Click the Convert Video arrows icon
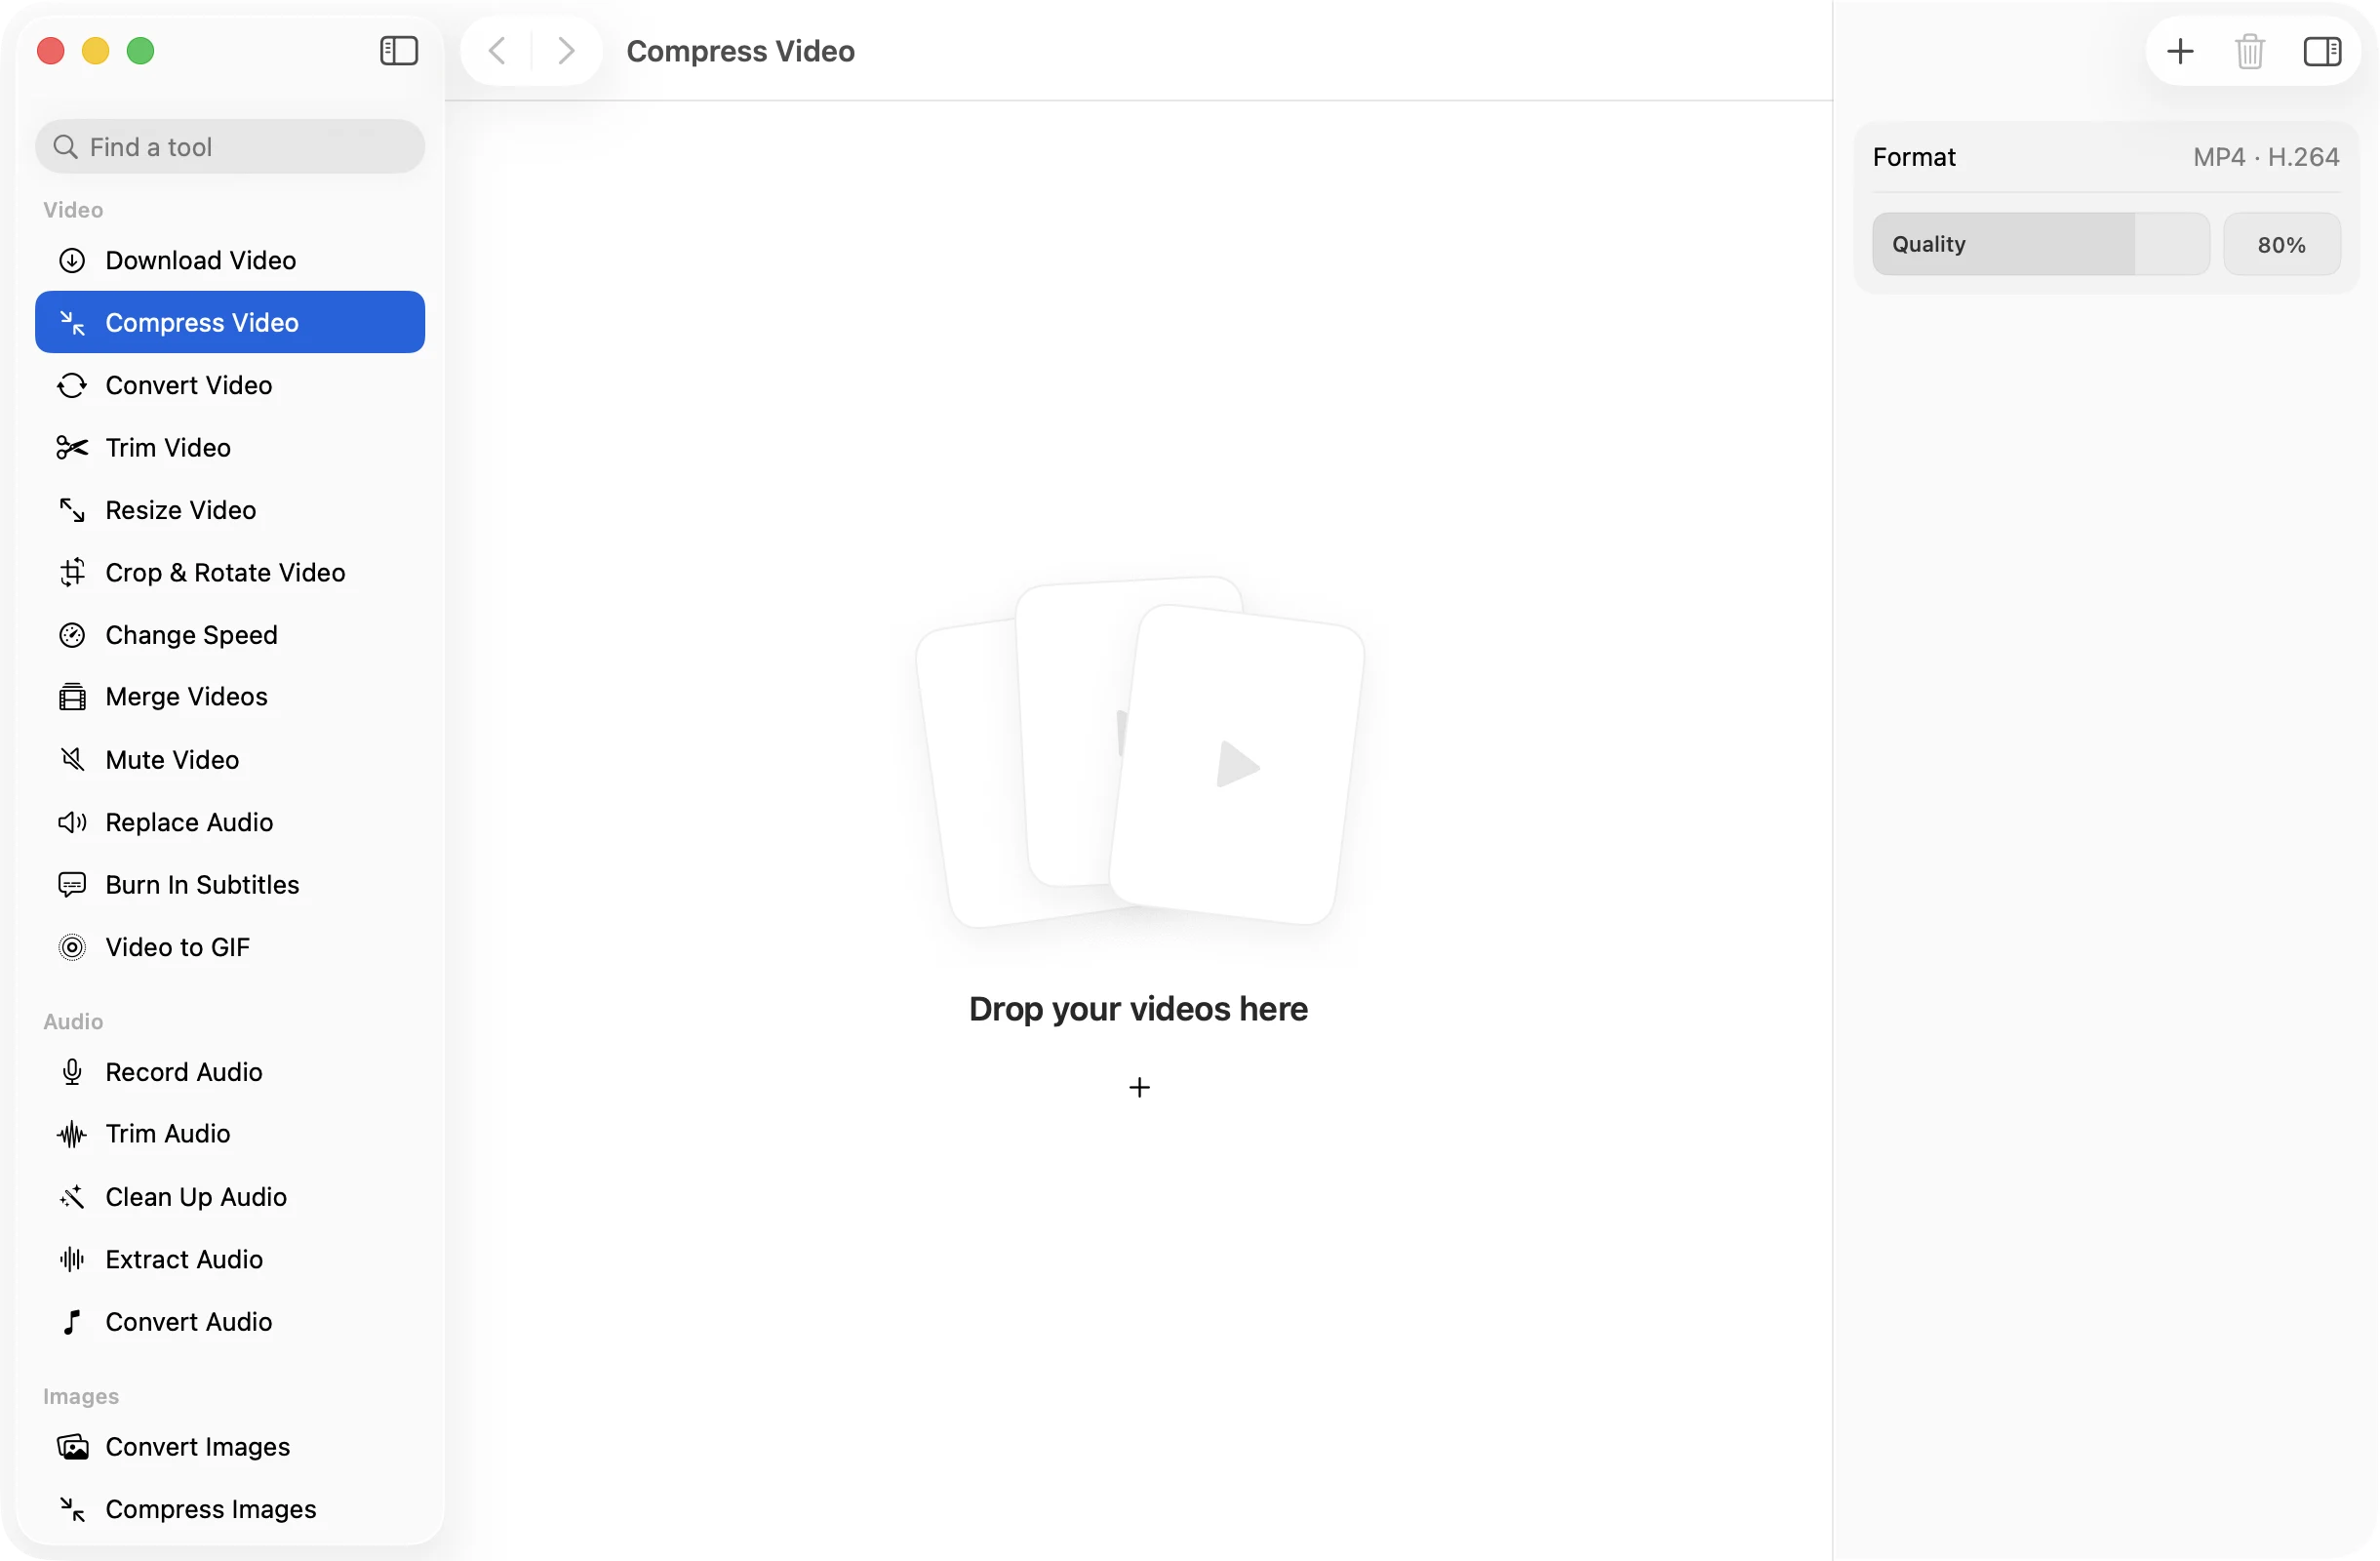This screenshot has width=2380, height=1561. point(72,385)
